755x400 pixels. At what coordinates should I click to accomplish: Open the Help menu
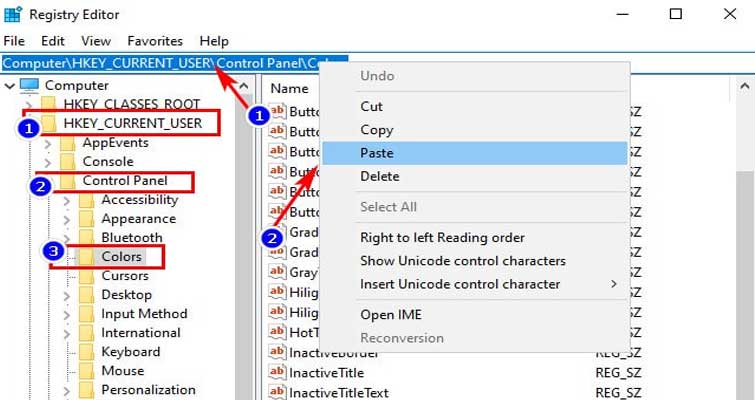pos(214,41)
